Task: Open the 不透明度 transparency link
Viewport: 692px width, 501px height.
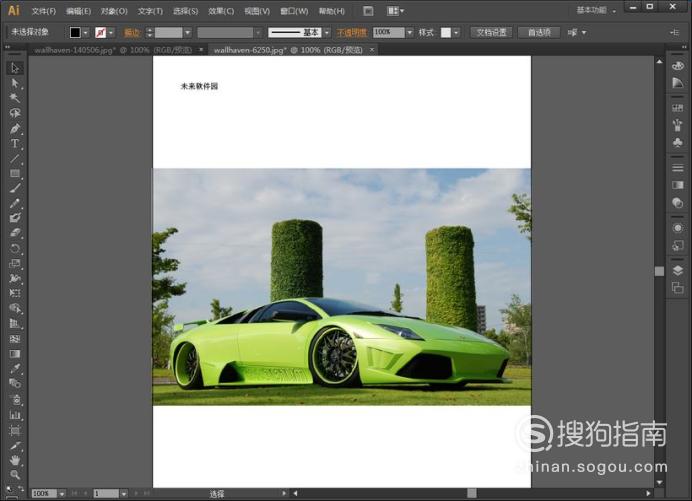Action: (351, 33)
